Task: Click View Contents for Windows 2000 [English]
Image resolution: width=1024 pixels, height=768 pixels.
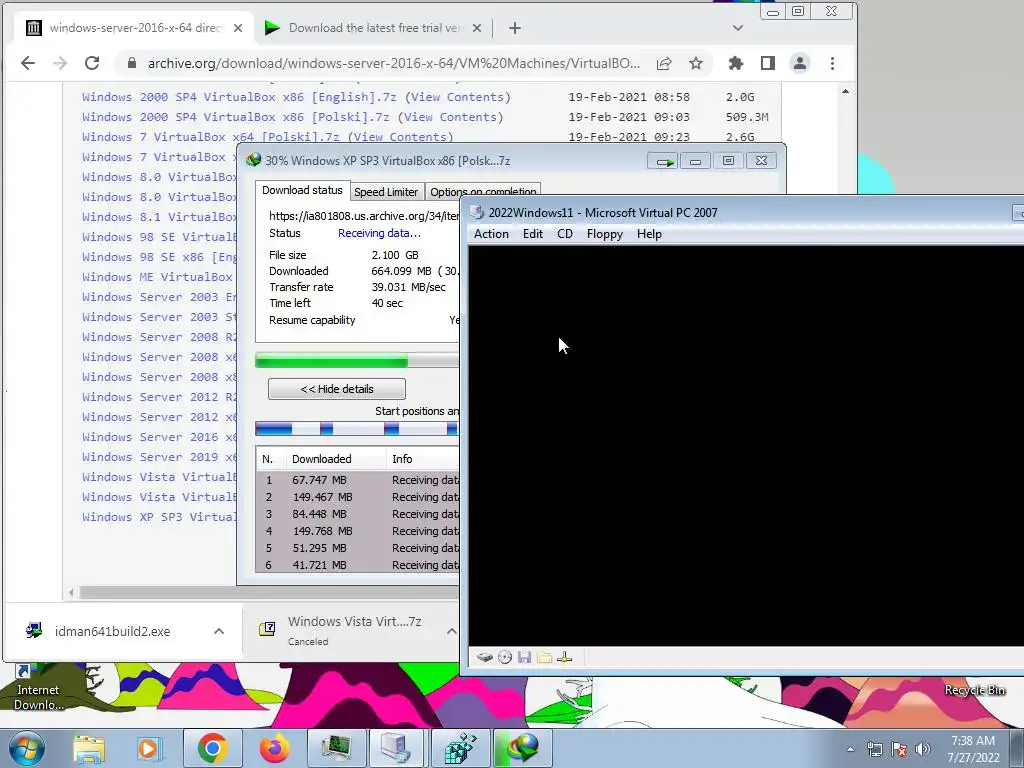Action: (x=458, y=97)
